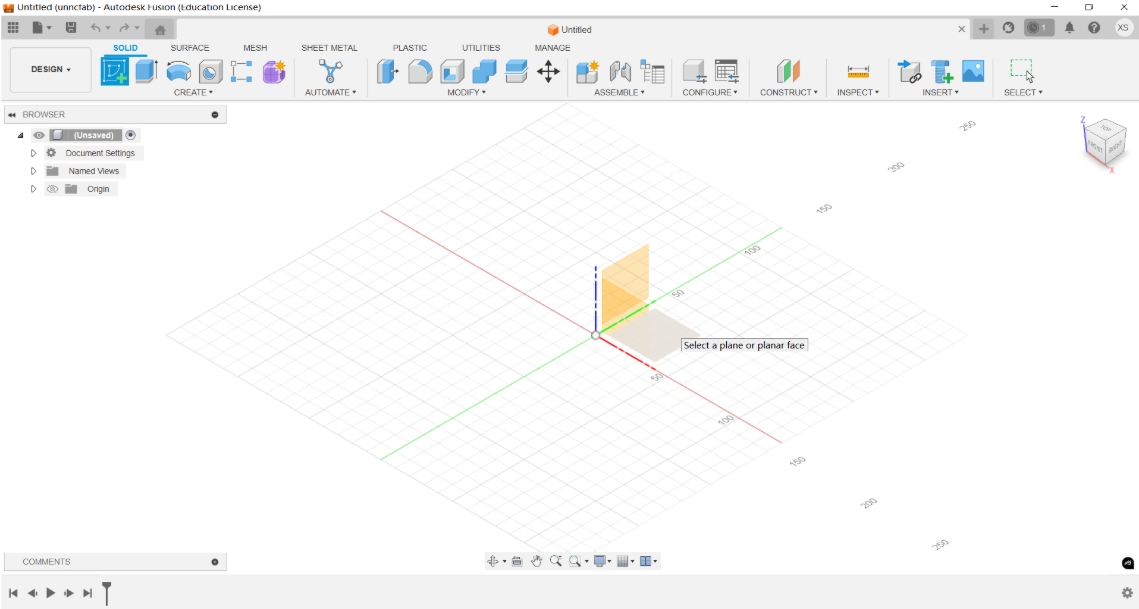
Task: Click the Extrude tool icon
Action: [146, 71]
